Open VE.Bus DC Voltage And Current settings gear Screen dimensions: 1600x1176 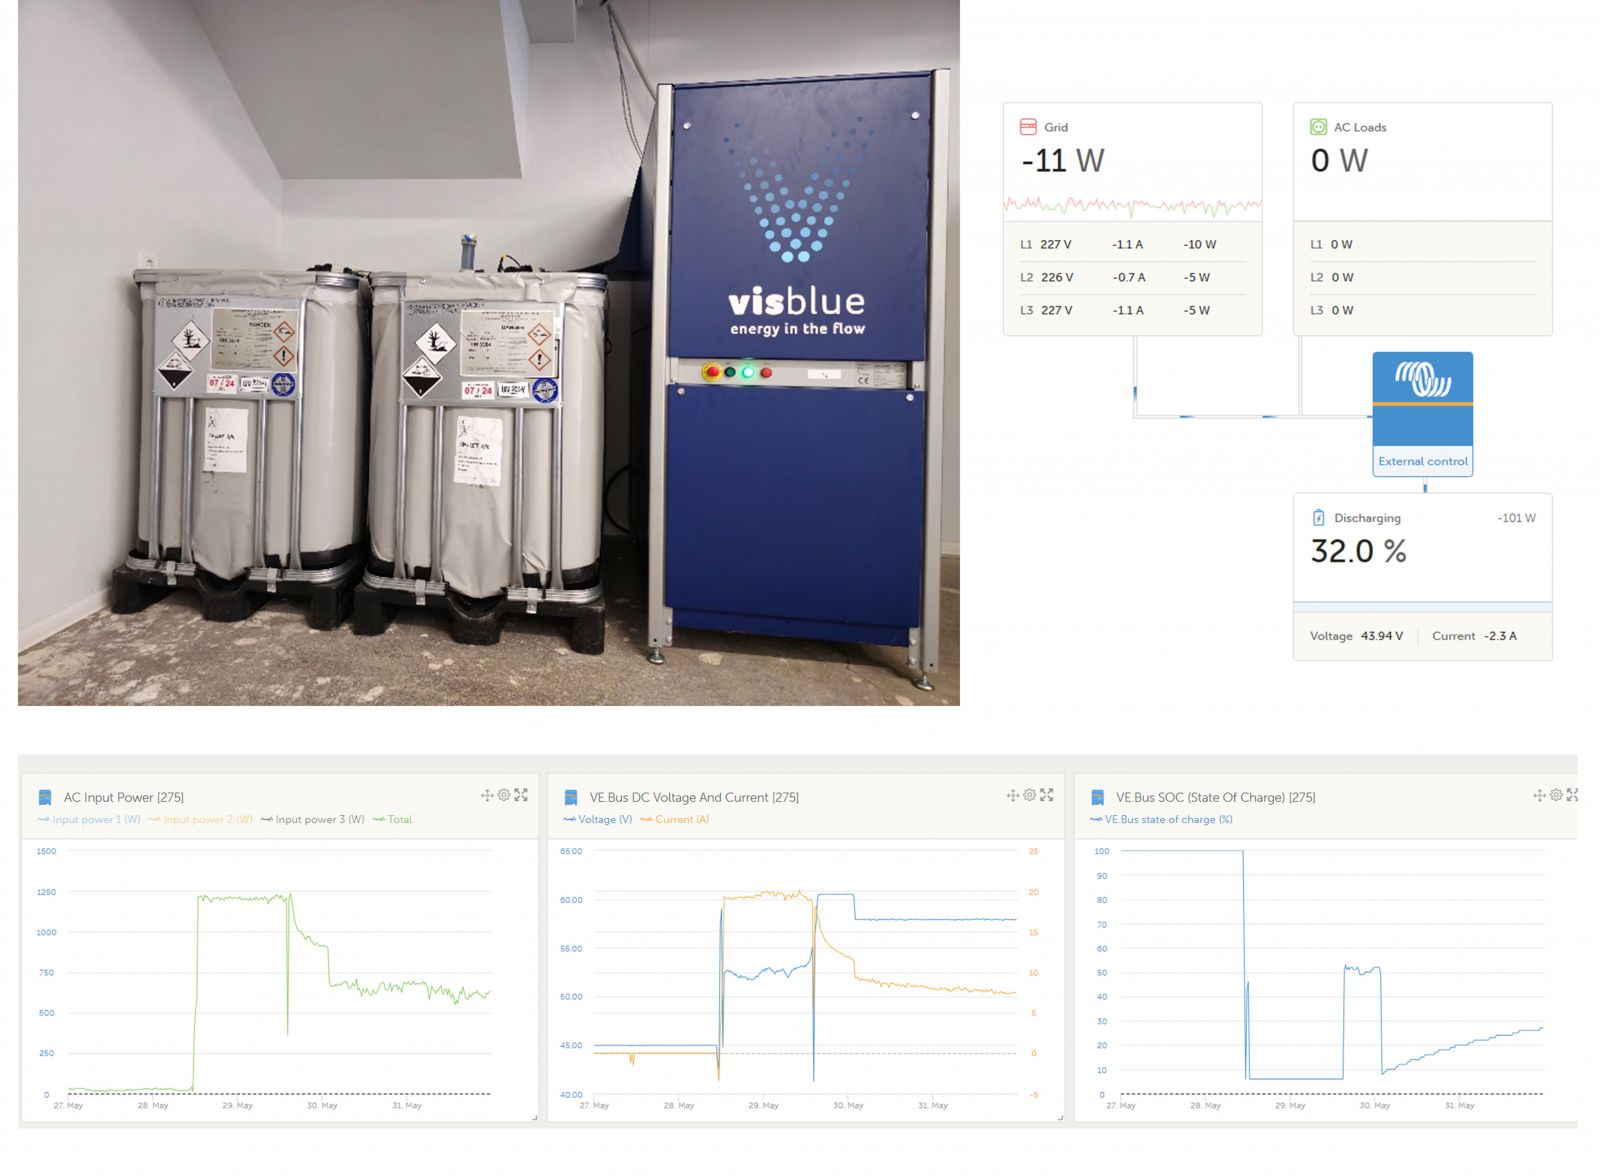1029,795
